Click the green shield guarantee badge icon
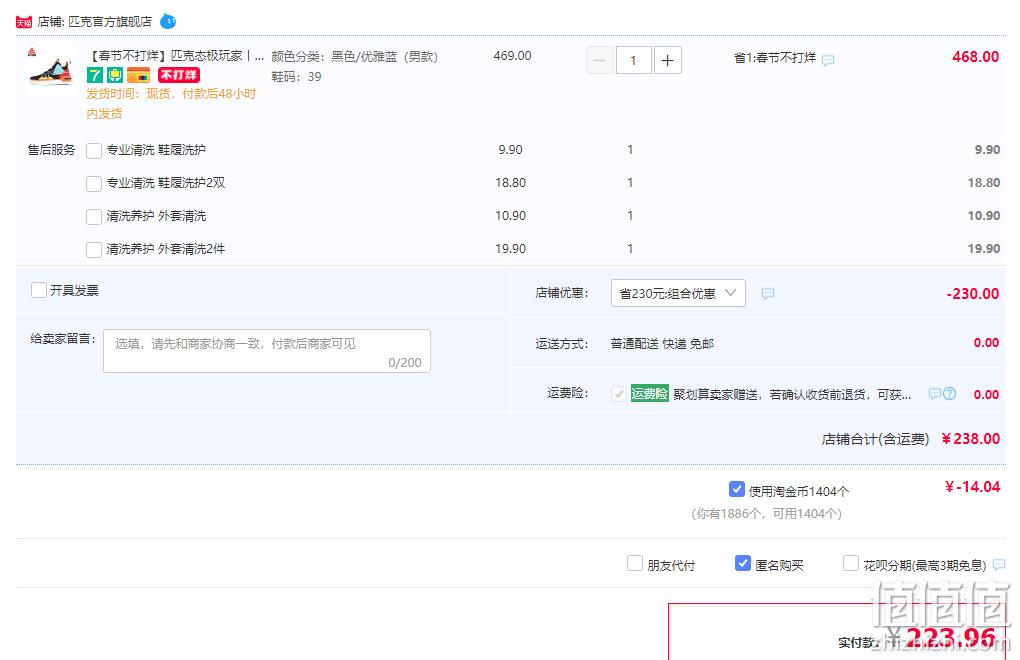 [114, 75]
